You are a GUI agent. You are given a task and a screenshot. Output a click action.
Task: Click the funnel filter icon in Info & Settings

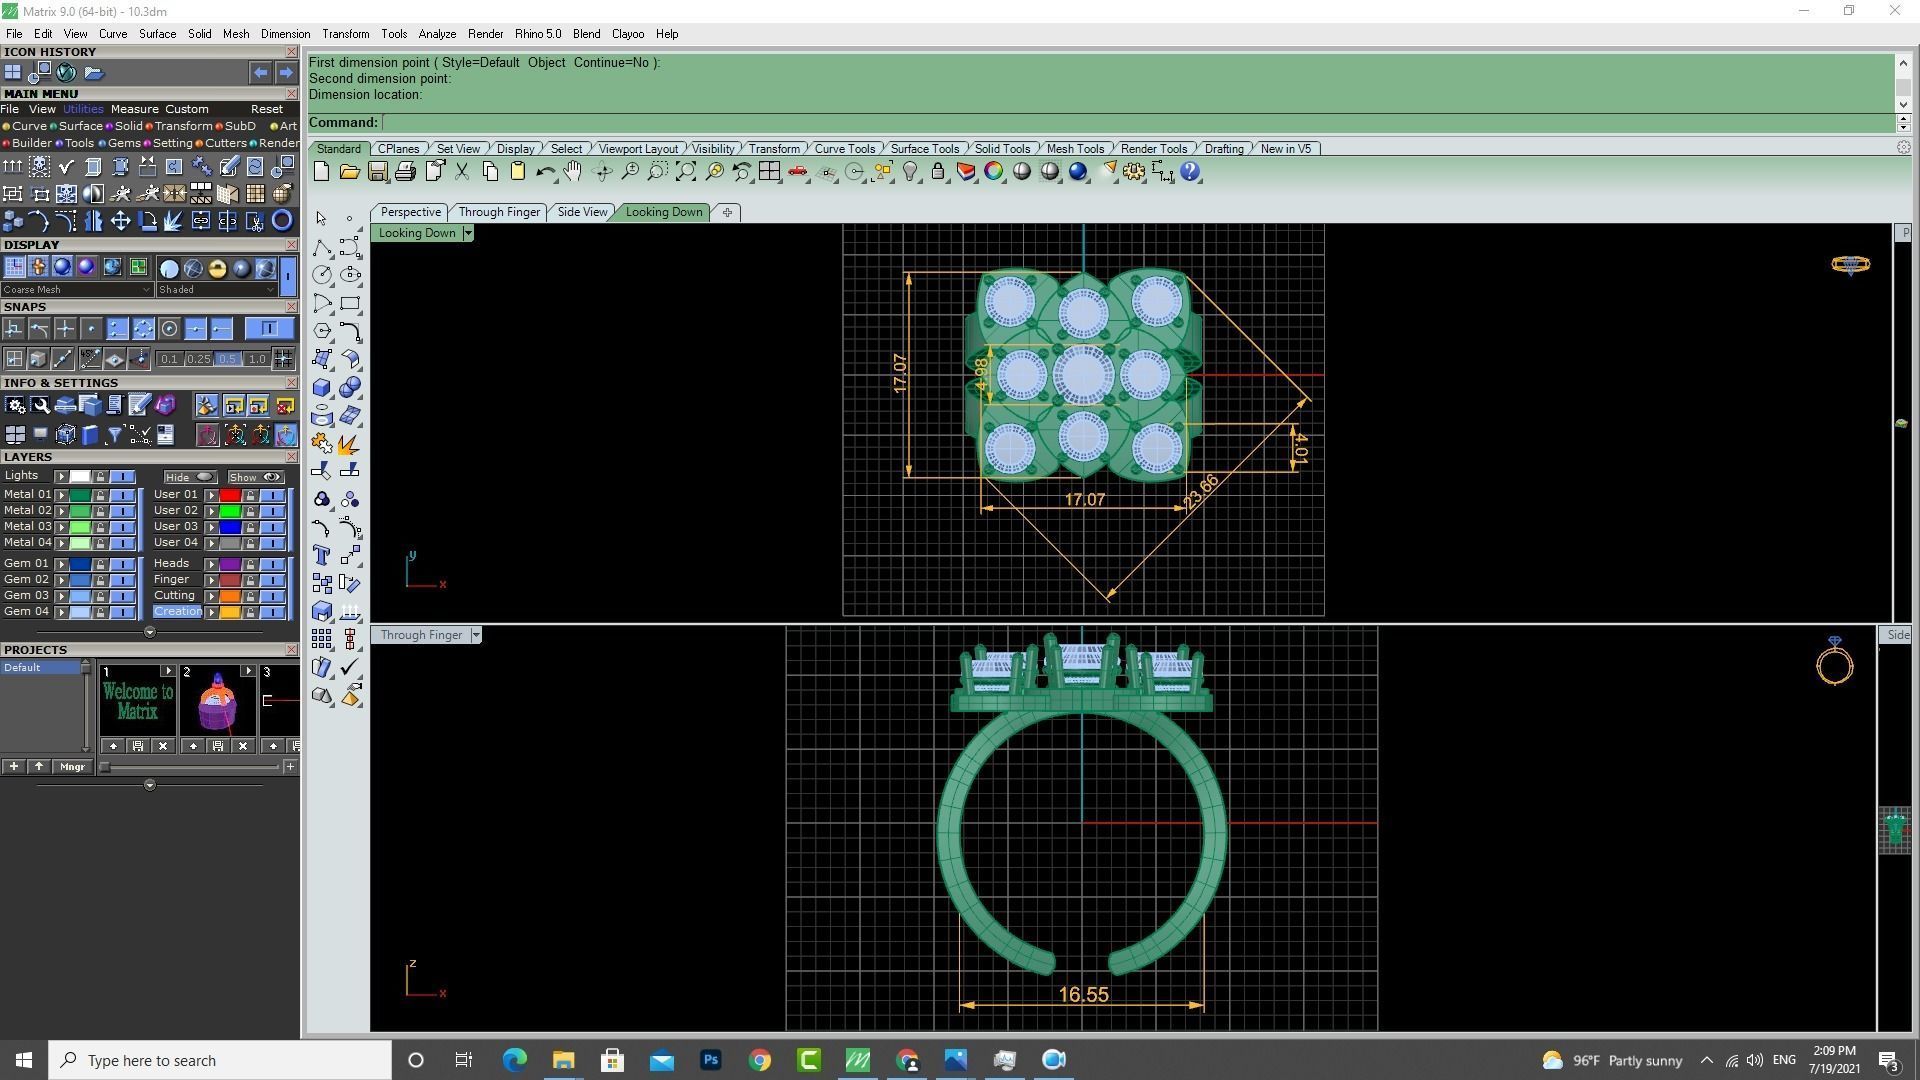[114, 435]
